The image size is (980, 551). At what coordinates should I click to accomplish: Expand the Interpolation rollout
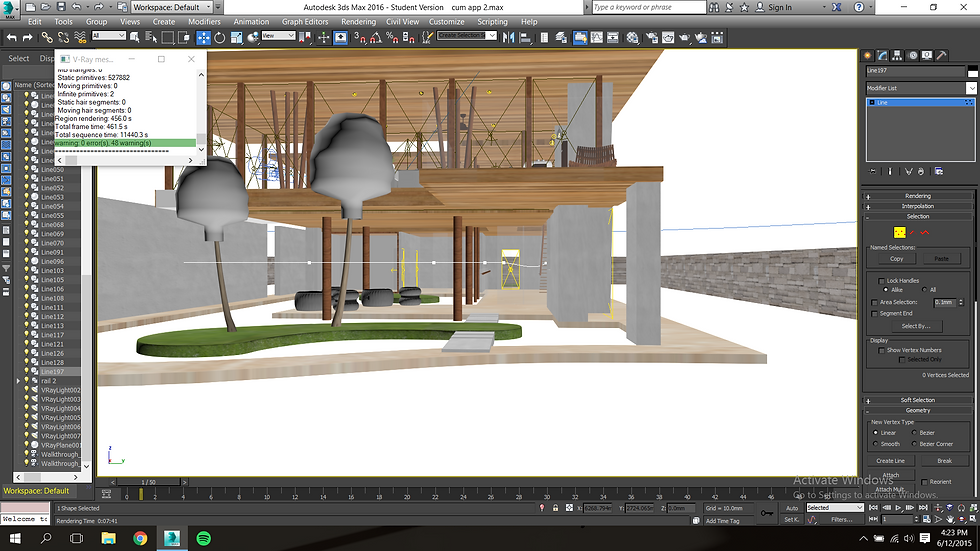tap(918, 206)
